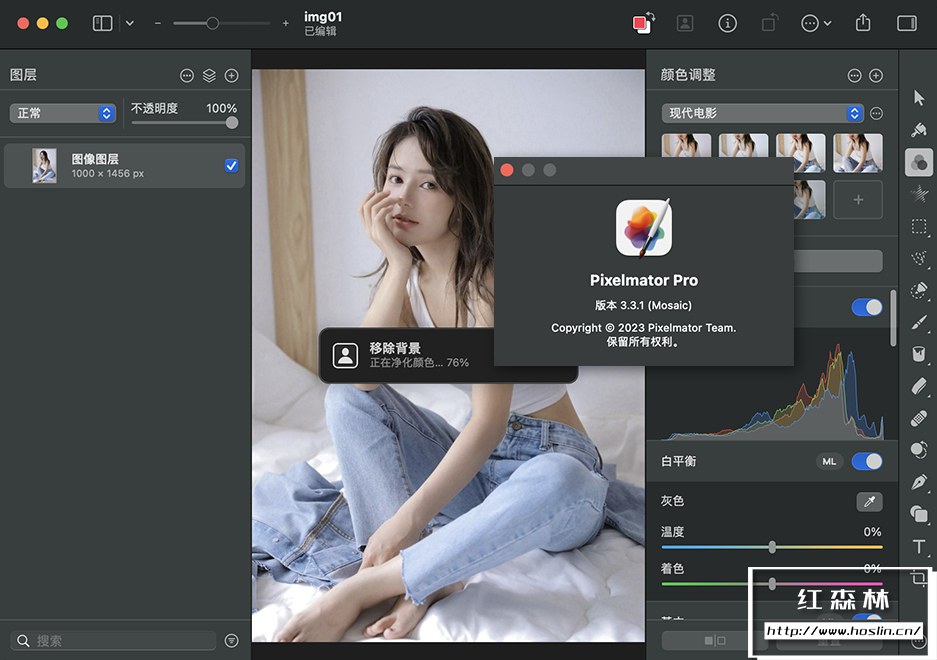This screenshot has height=660, width=937.
Task: Open the 现代电影 preset collection dropdown
Action: click(763, 113)
